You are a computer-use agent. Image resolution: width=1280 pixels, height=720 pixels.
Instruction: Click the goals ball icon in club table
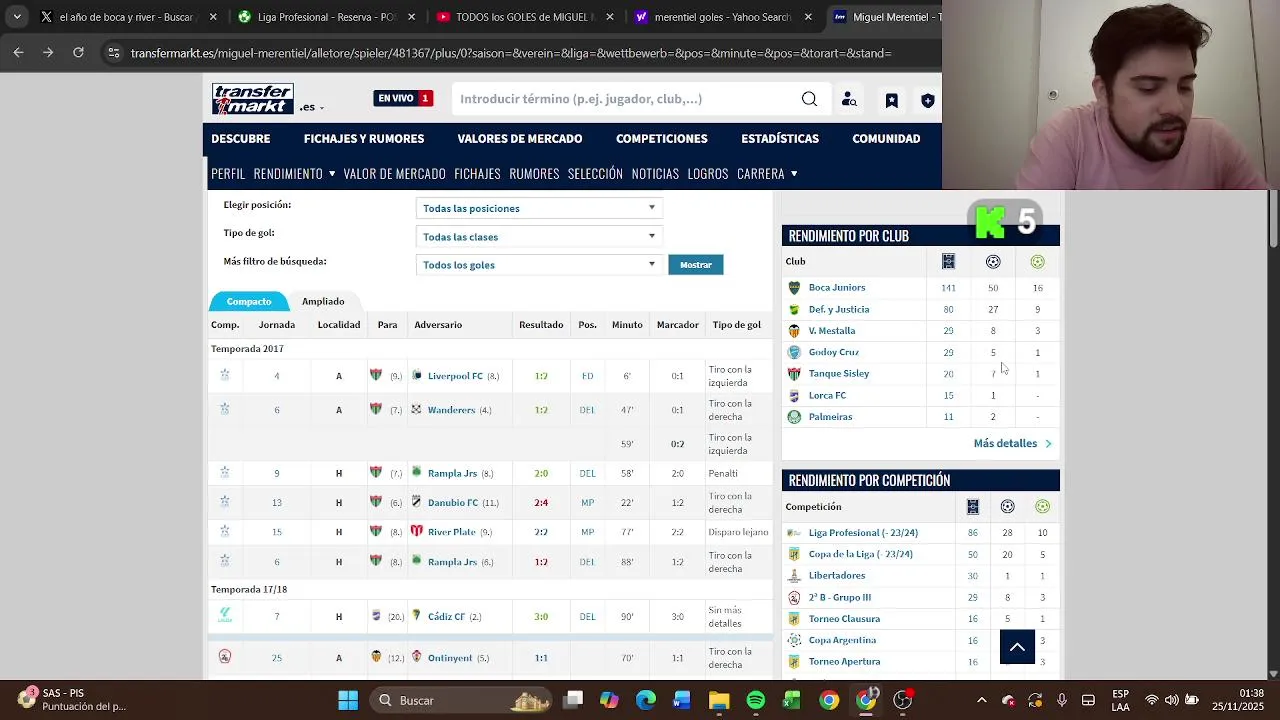993,262
